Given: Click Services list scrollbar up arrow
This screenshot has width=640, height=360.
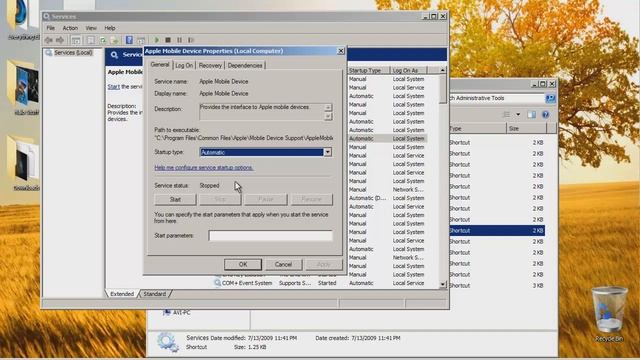Looking at the screenshot, I should pos(442,71).
